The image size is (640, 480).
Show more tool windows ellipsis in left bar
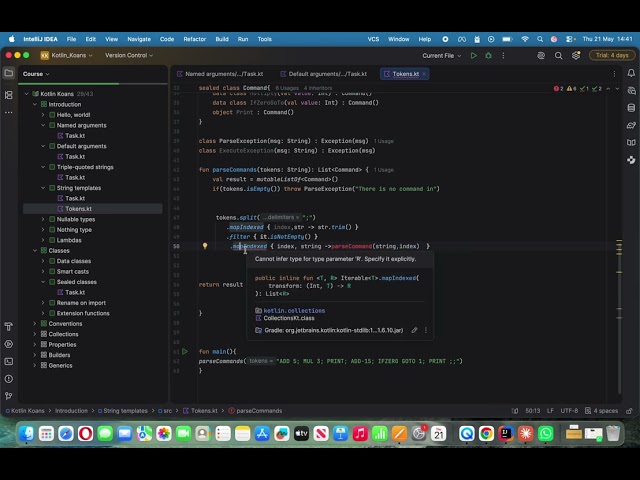click(9, 112)
